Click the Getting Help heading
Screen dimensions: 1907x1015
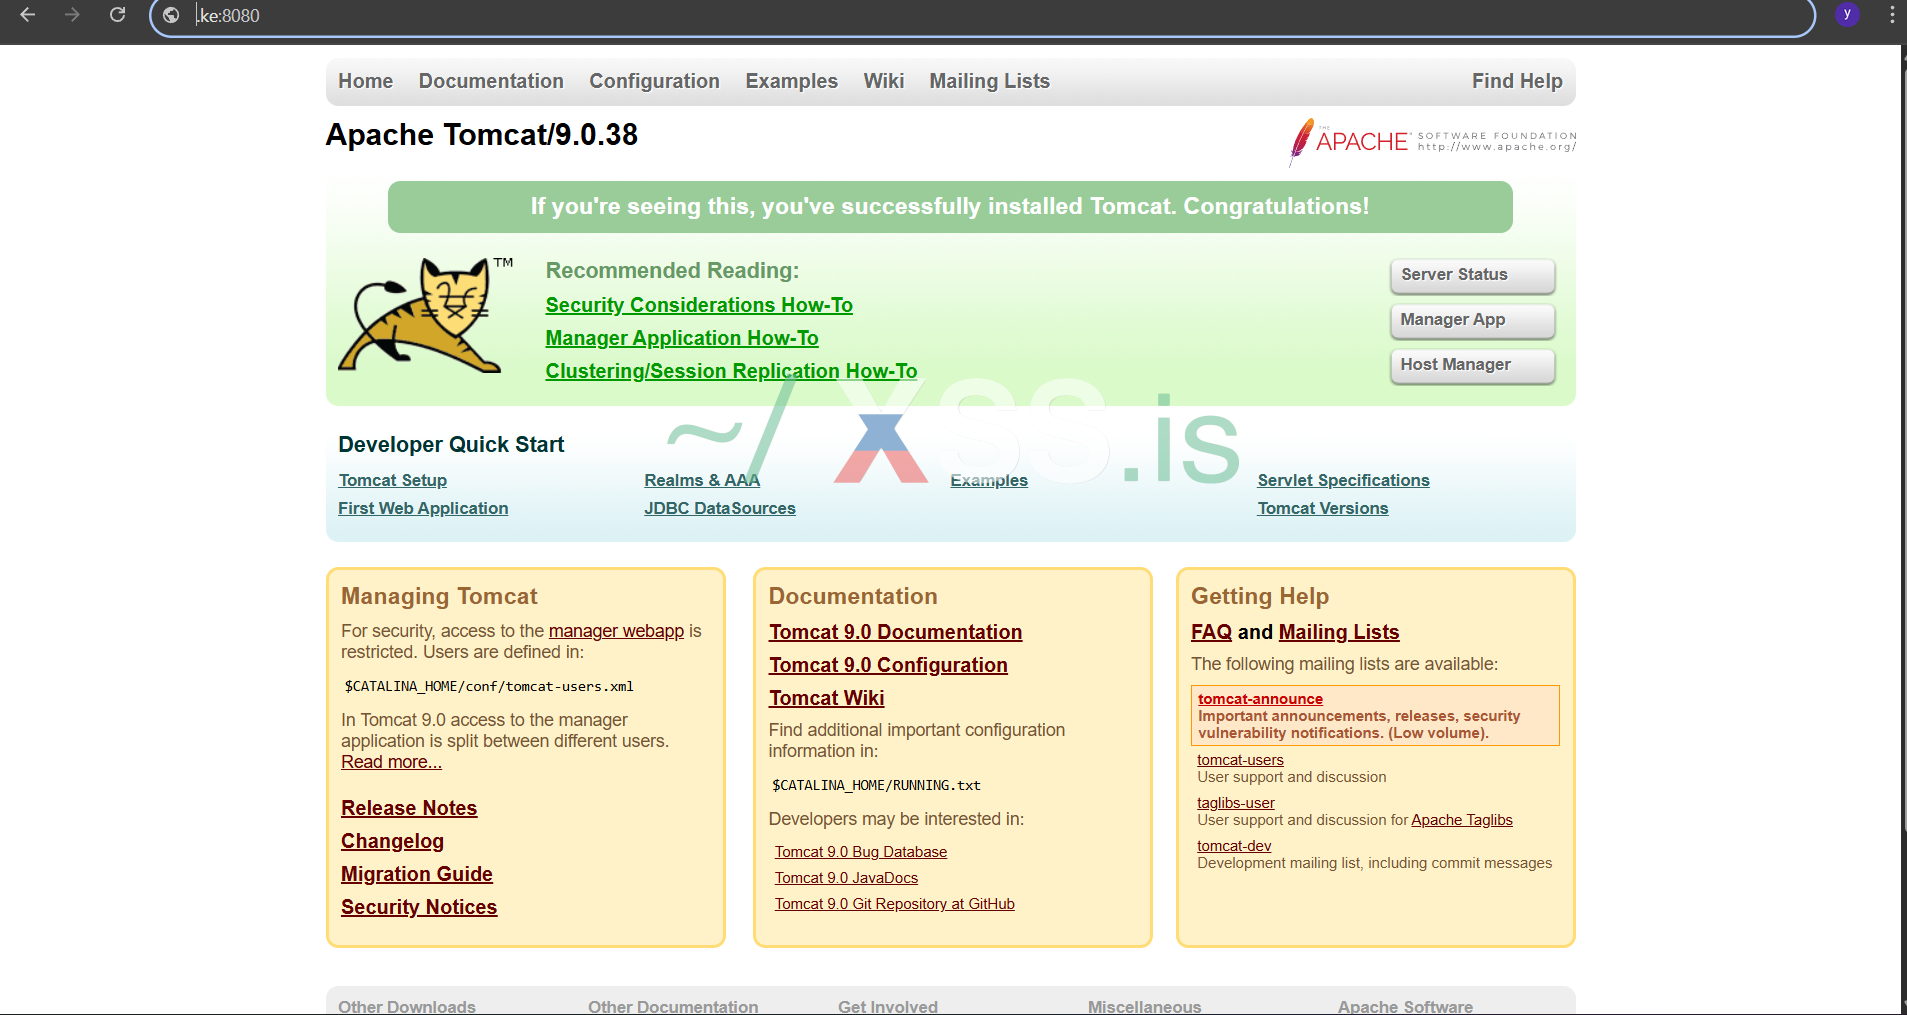point(1260,596)
